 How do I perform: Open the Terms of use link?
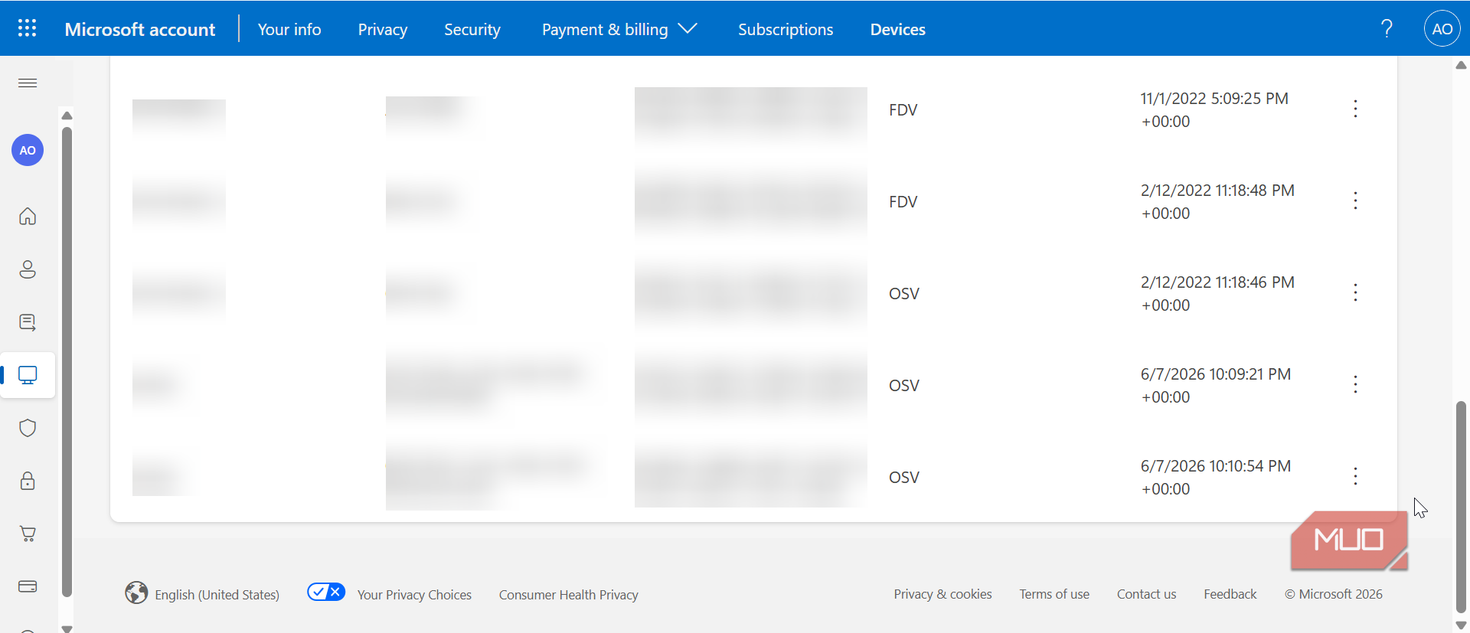[1054, 594]
